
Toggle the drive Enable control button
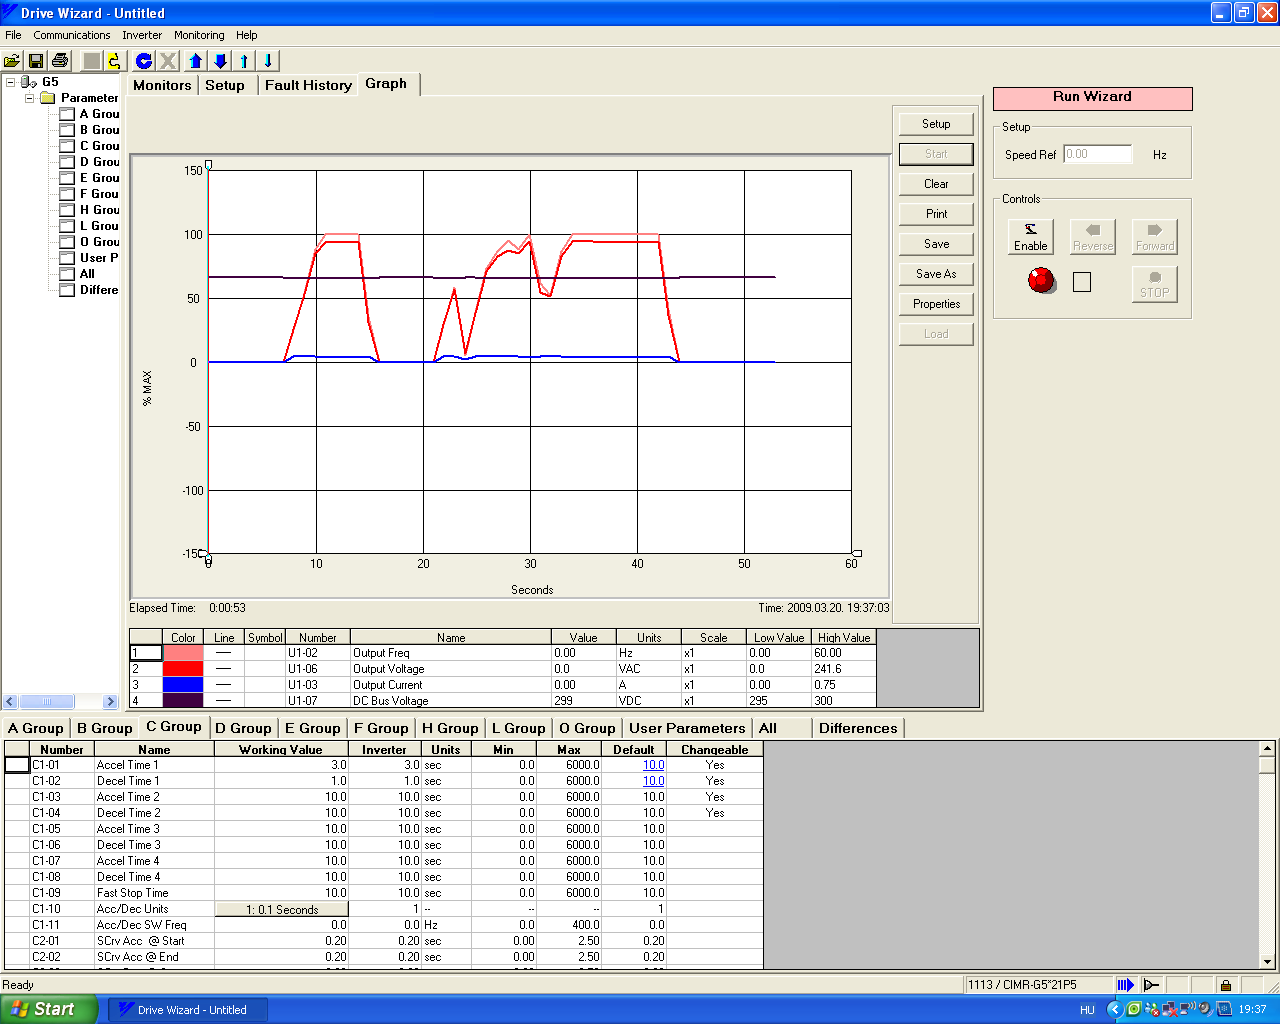(x=1031, y=237)
